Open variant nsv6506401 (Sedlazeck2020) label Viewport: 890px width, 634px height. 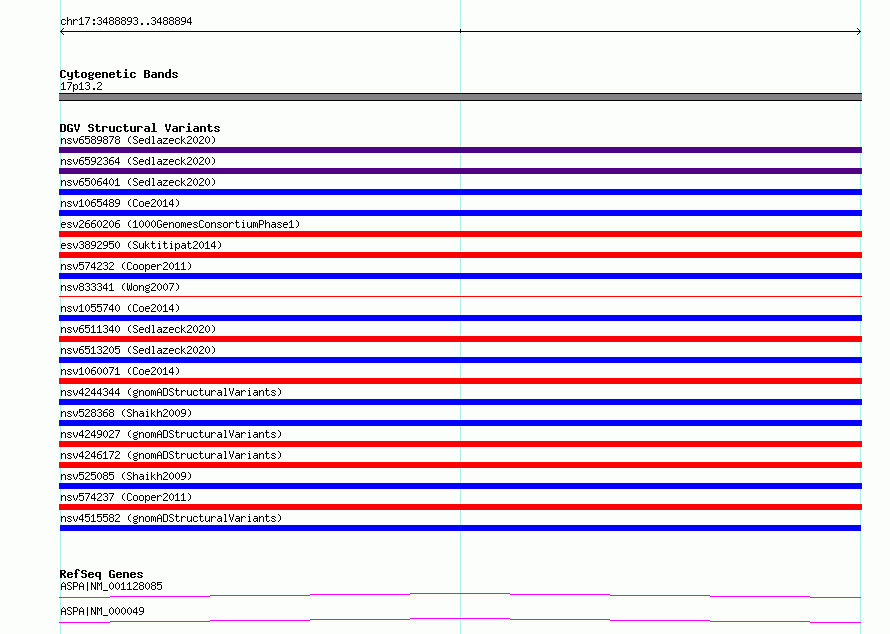[x=138, y=182]
